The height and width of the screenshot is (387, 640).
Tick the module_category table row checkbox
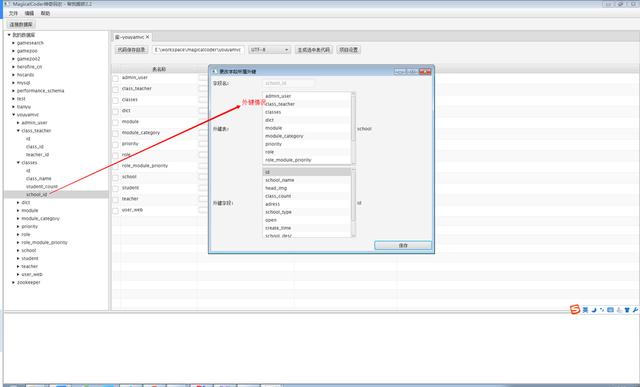116,133
